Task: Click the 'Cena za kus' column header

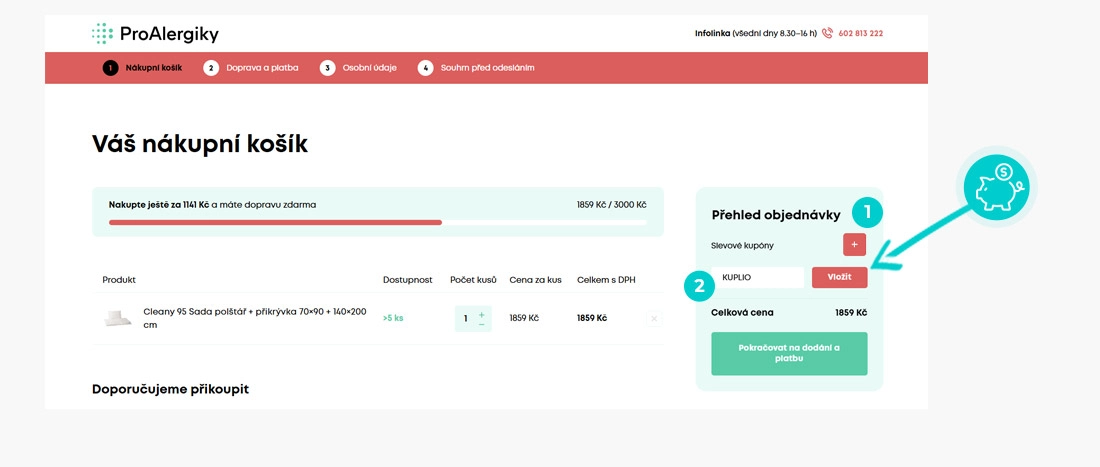Action: pos(535,280)
